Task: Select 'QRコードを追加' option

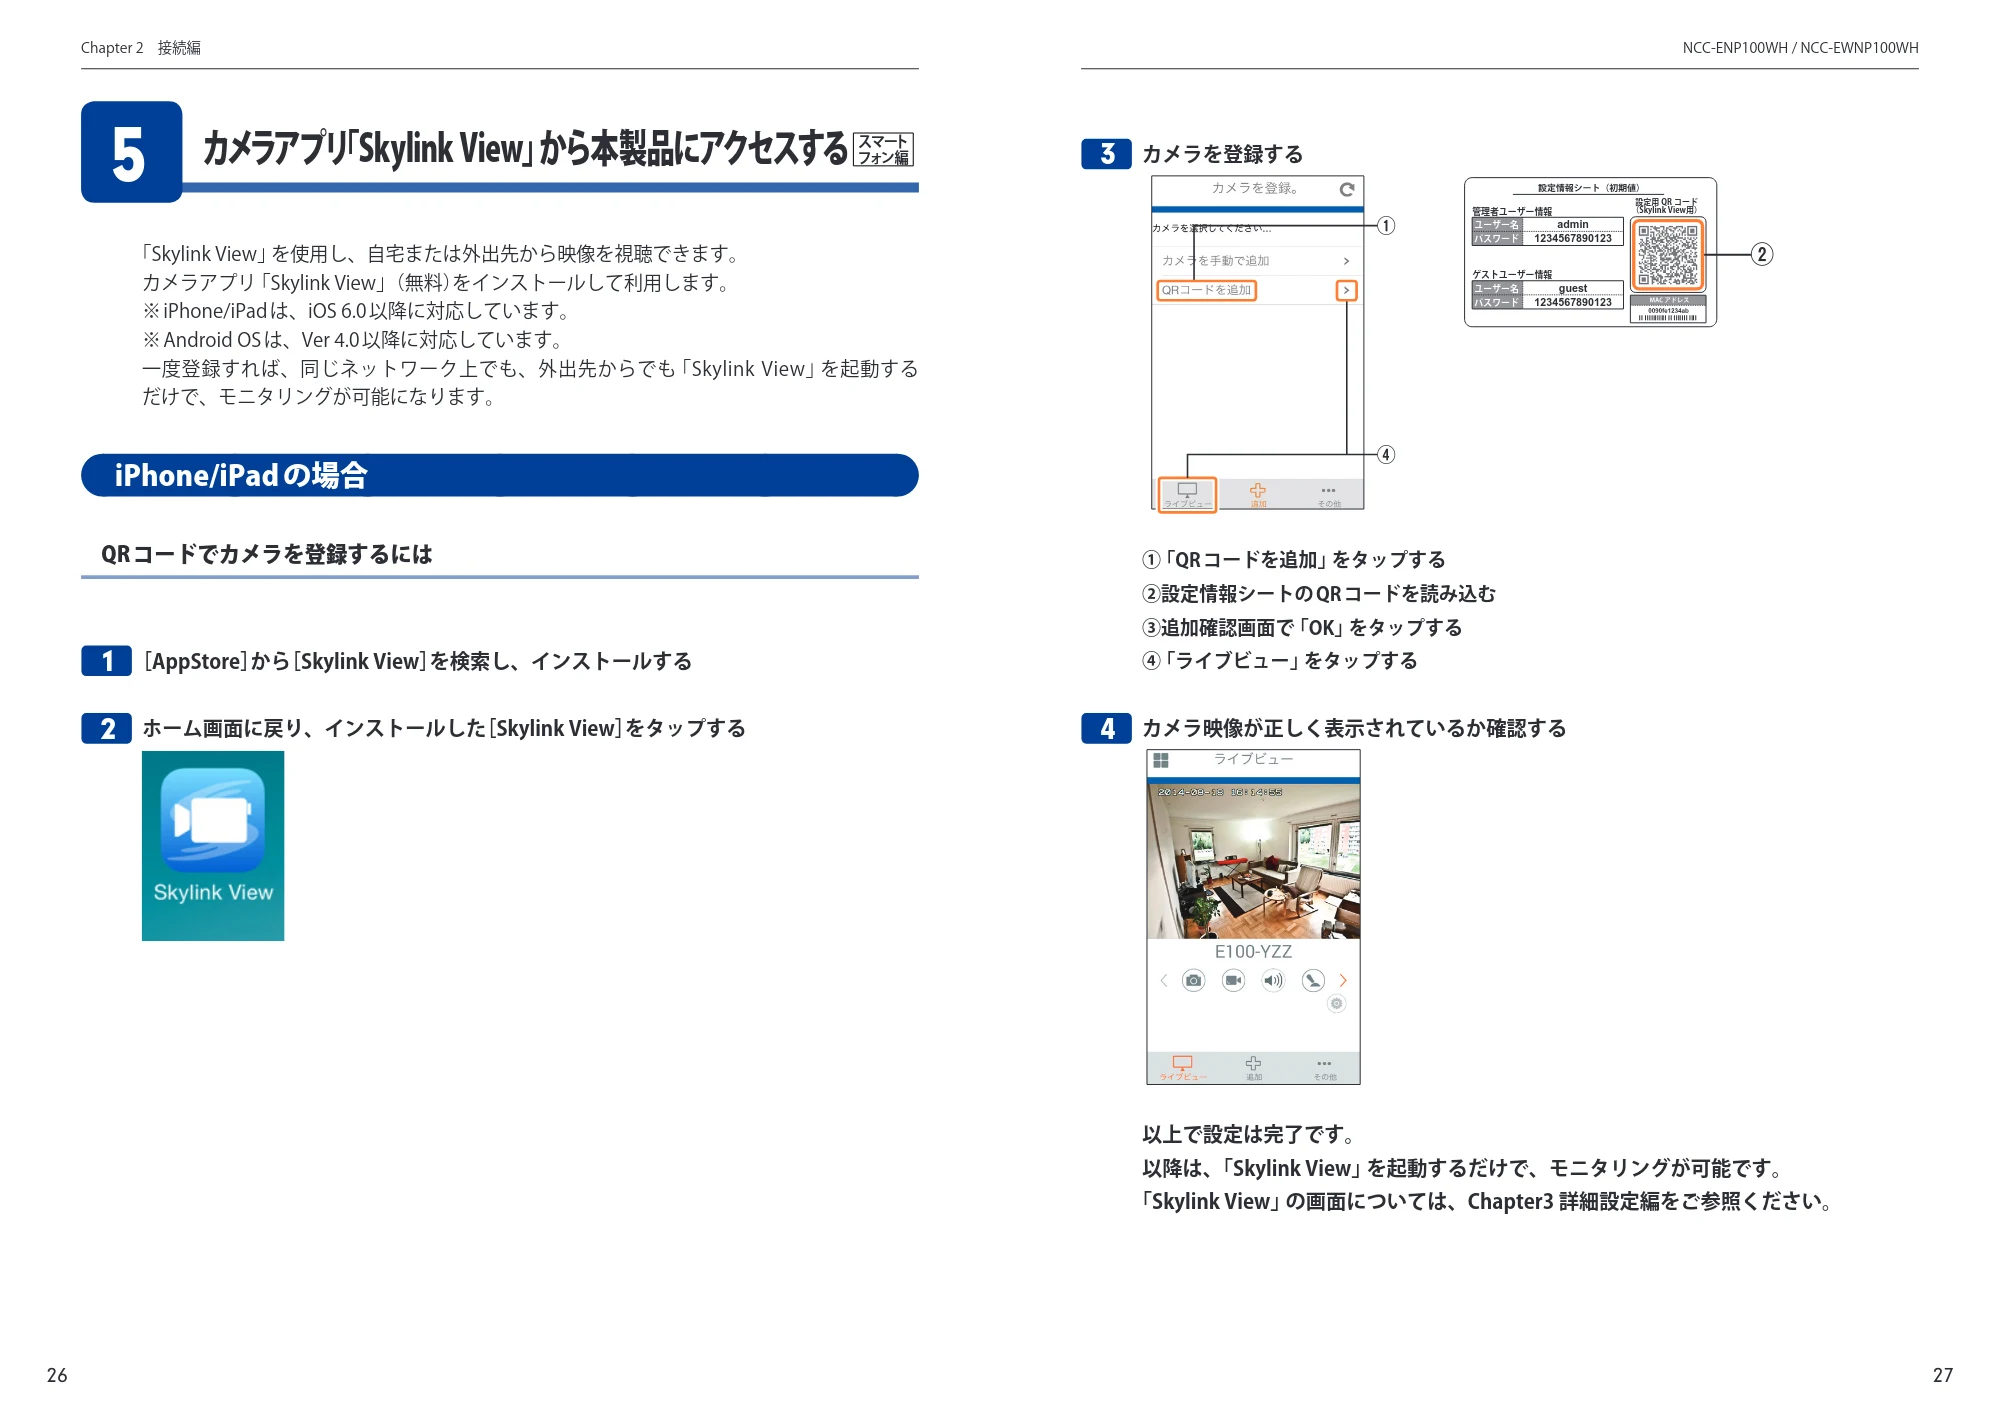Action: pos(1206,290)
